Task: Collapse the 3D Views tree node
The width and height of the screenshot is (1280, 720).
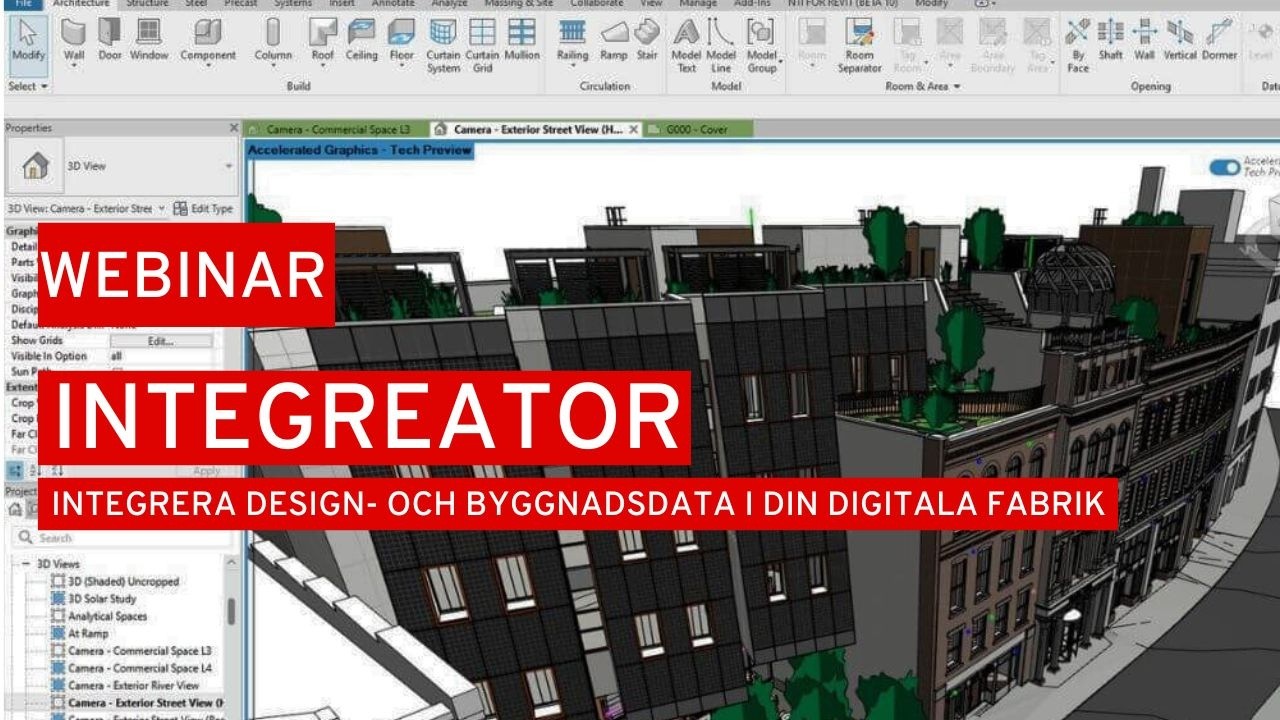Action: [27, 564]
